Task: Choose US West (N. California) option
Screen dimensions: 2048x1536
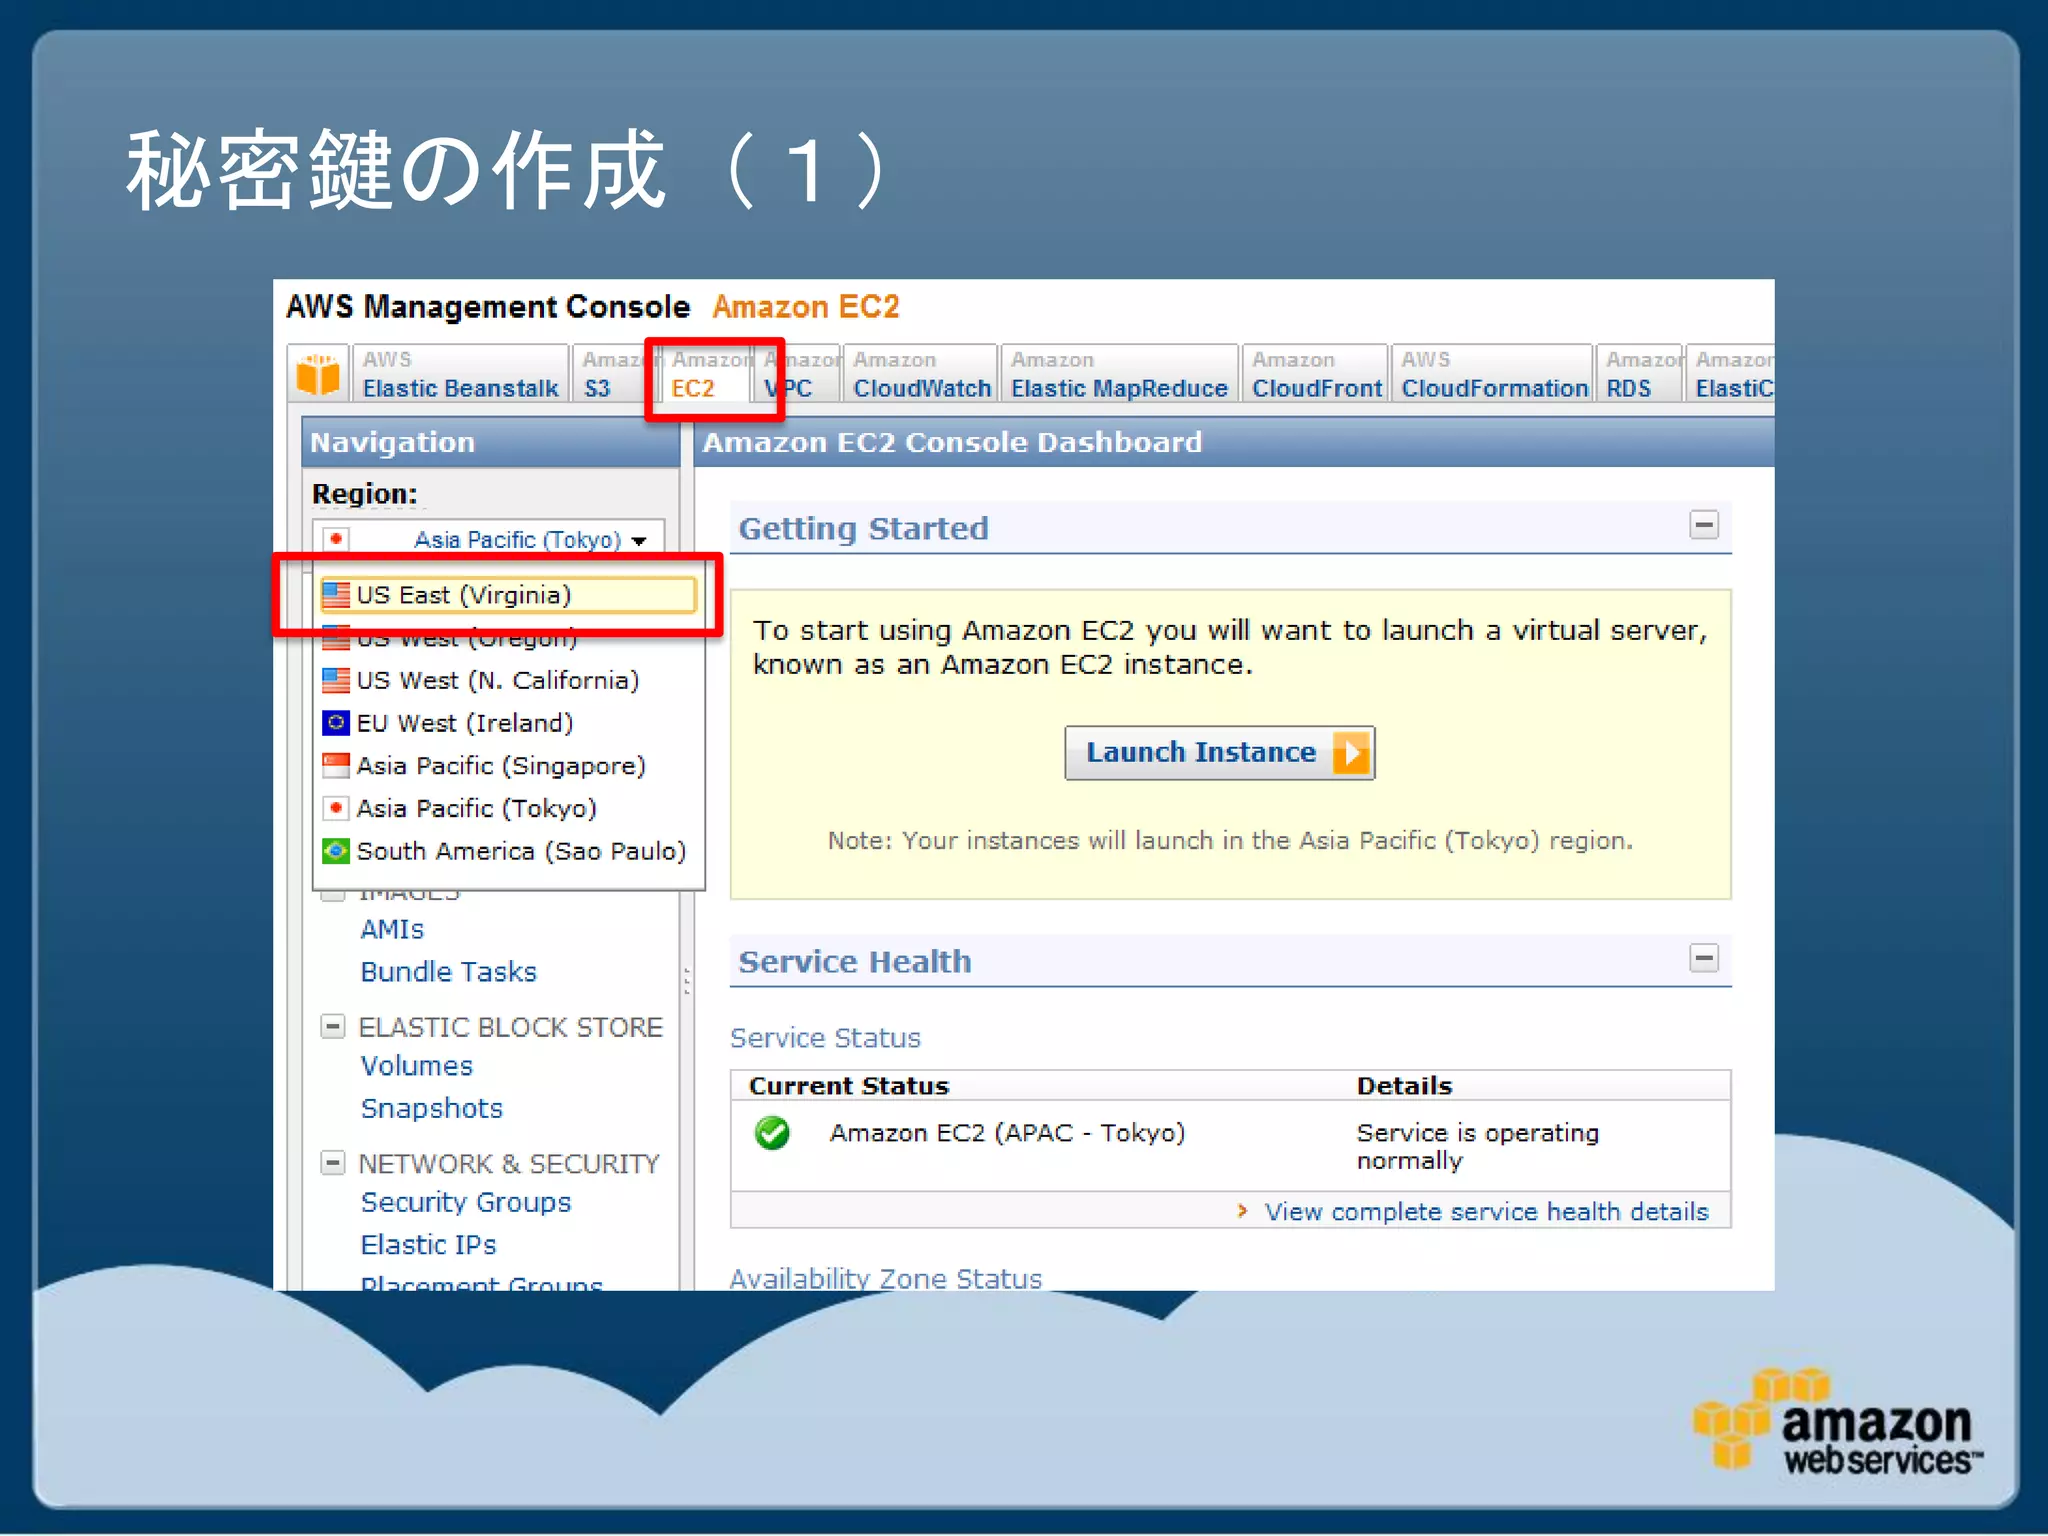Action: (497, 680)
